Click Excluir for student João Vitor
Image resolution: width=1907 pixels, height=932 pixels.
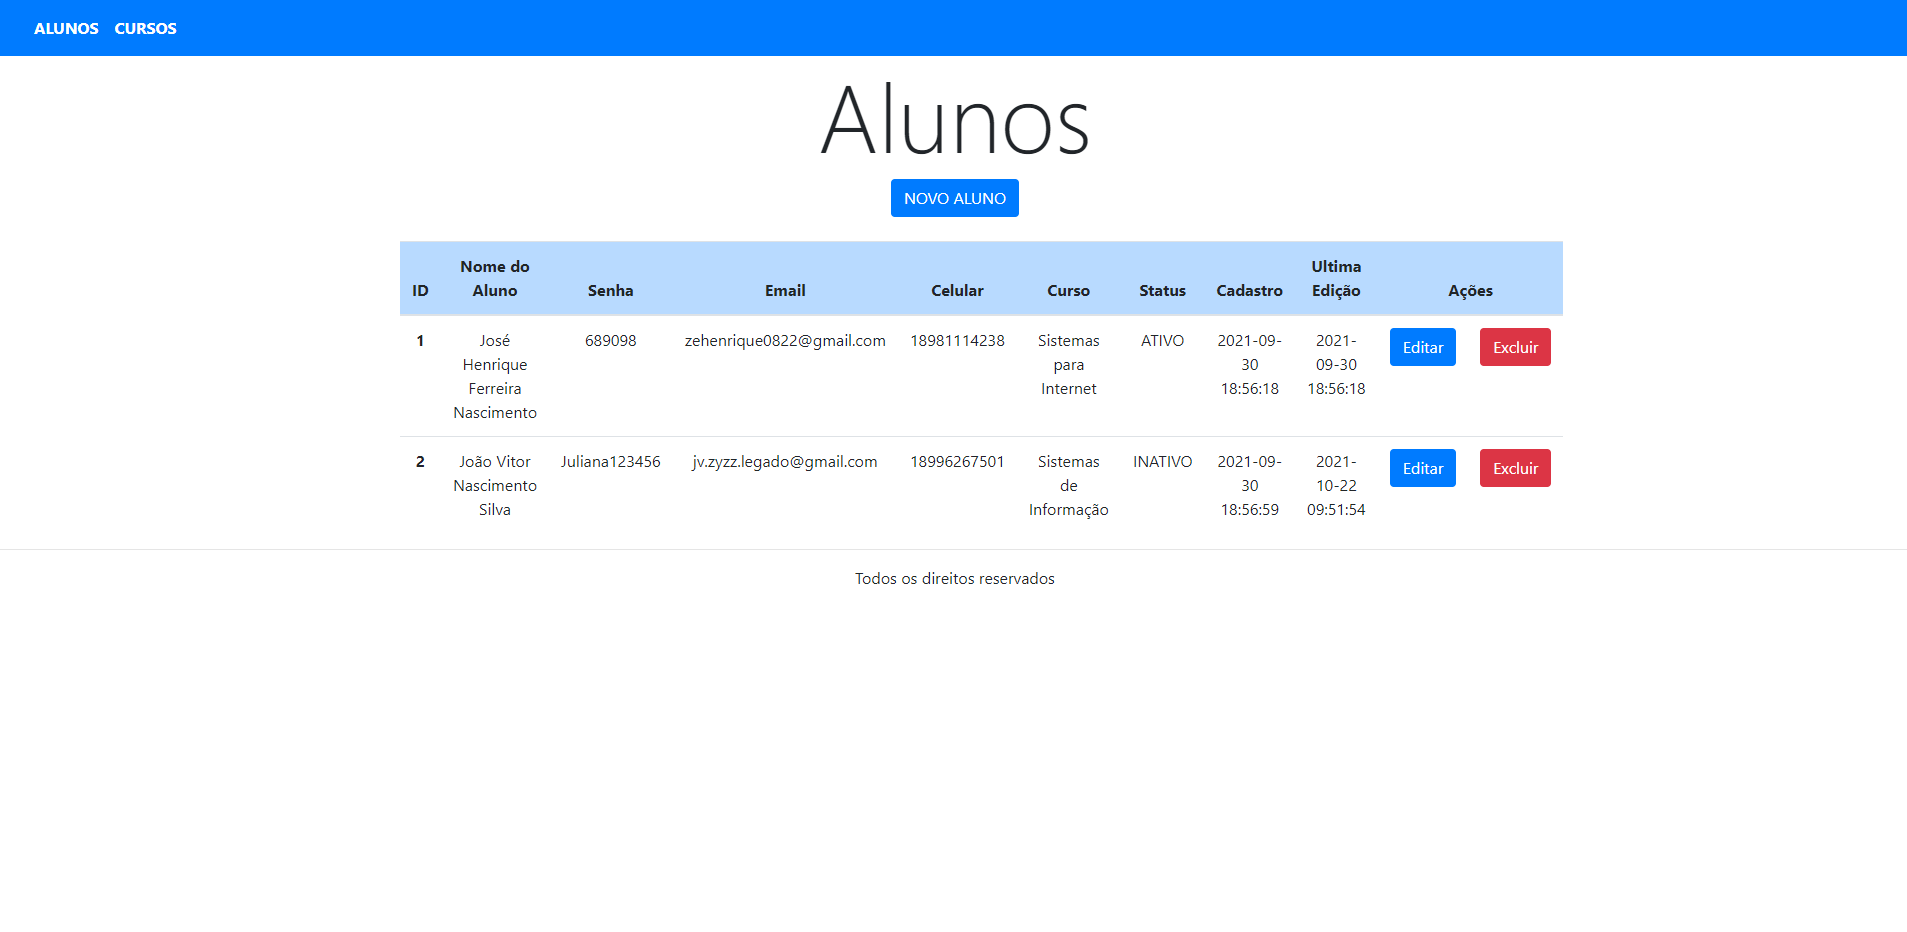coord(1514,468)
